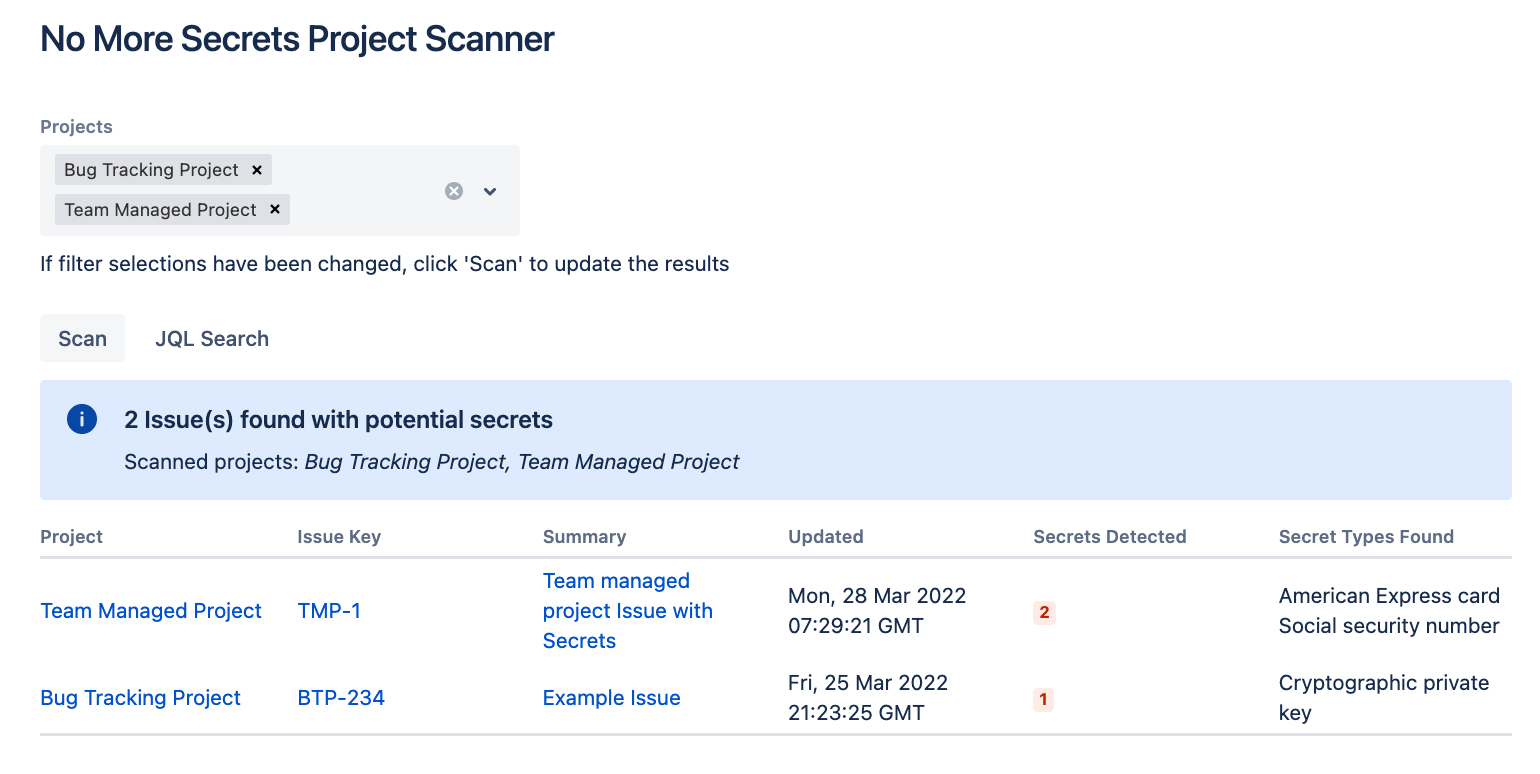Open the Bug Tracking Project link

(x=140, y=698)
